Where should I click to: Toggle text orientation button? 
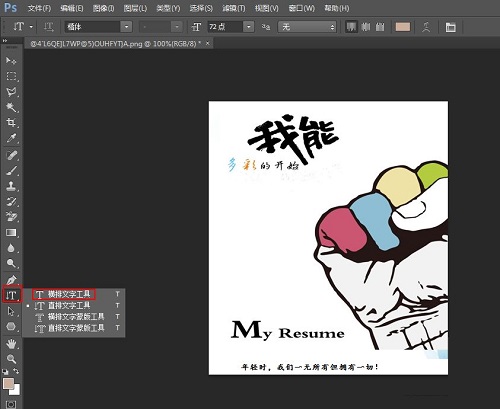pyautogui.click(x=49, y=27)
